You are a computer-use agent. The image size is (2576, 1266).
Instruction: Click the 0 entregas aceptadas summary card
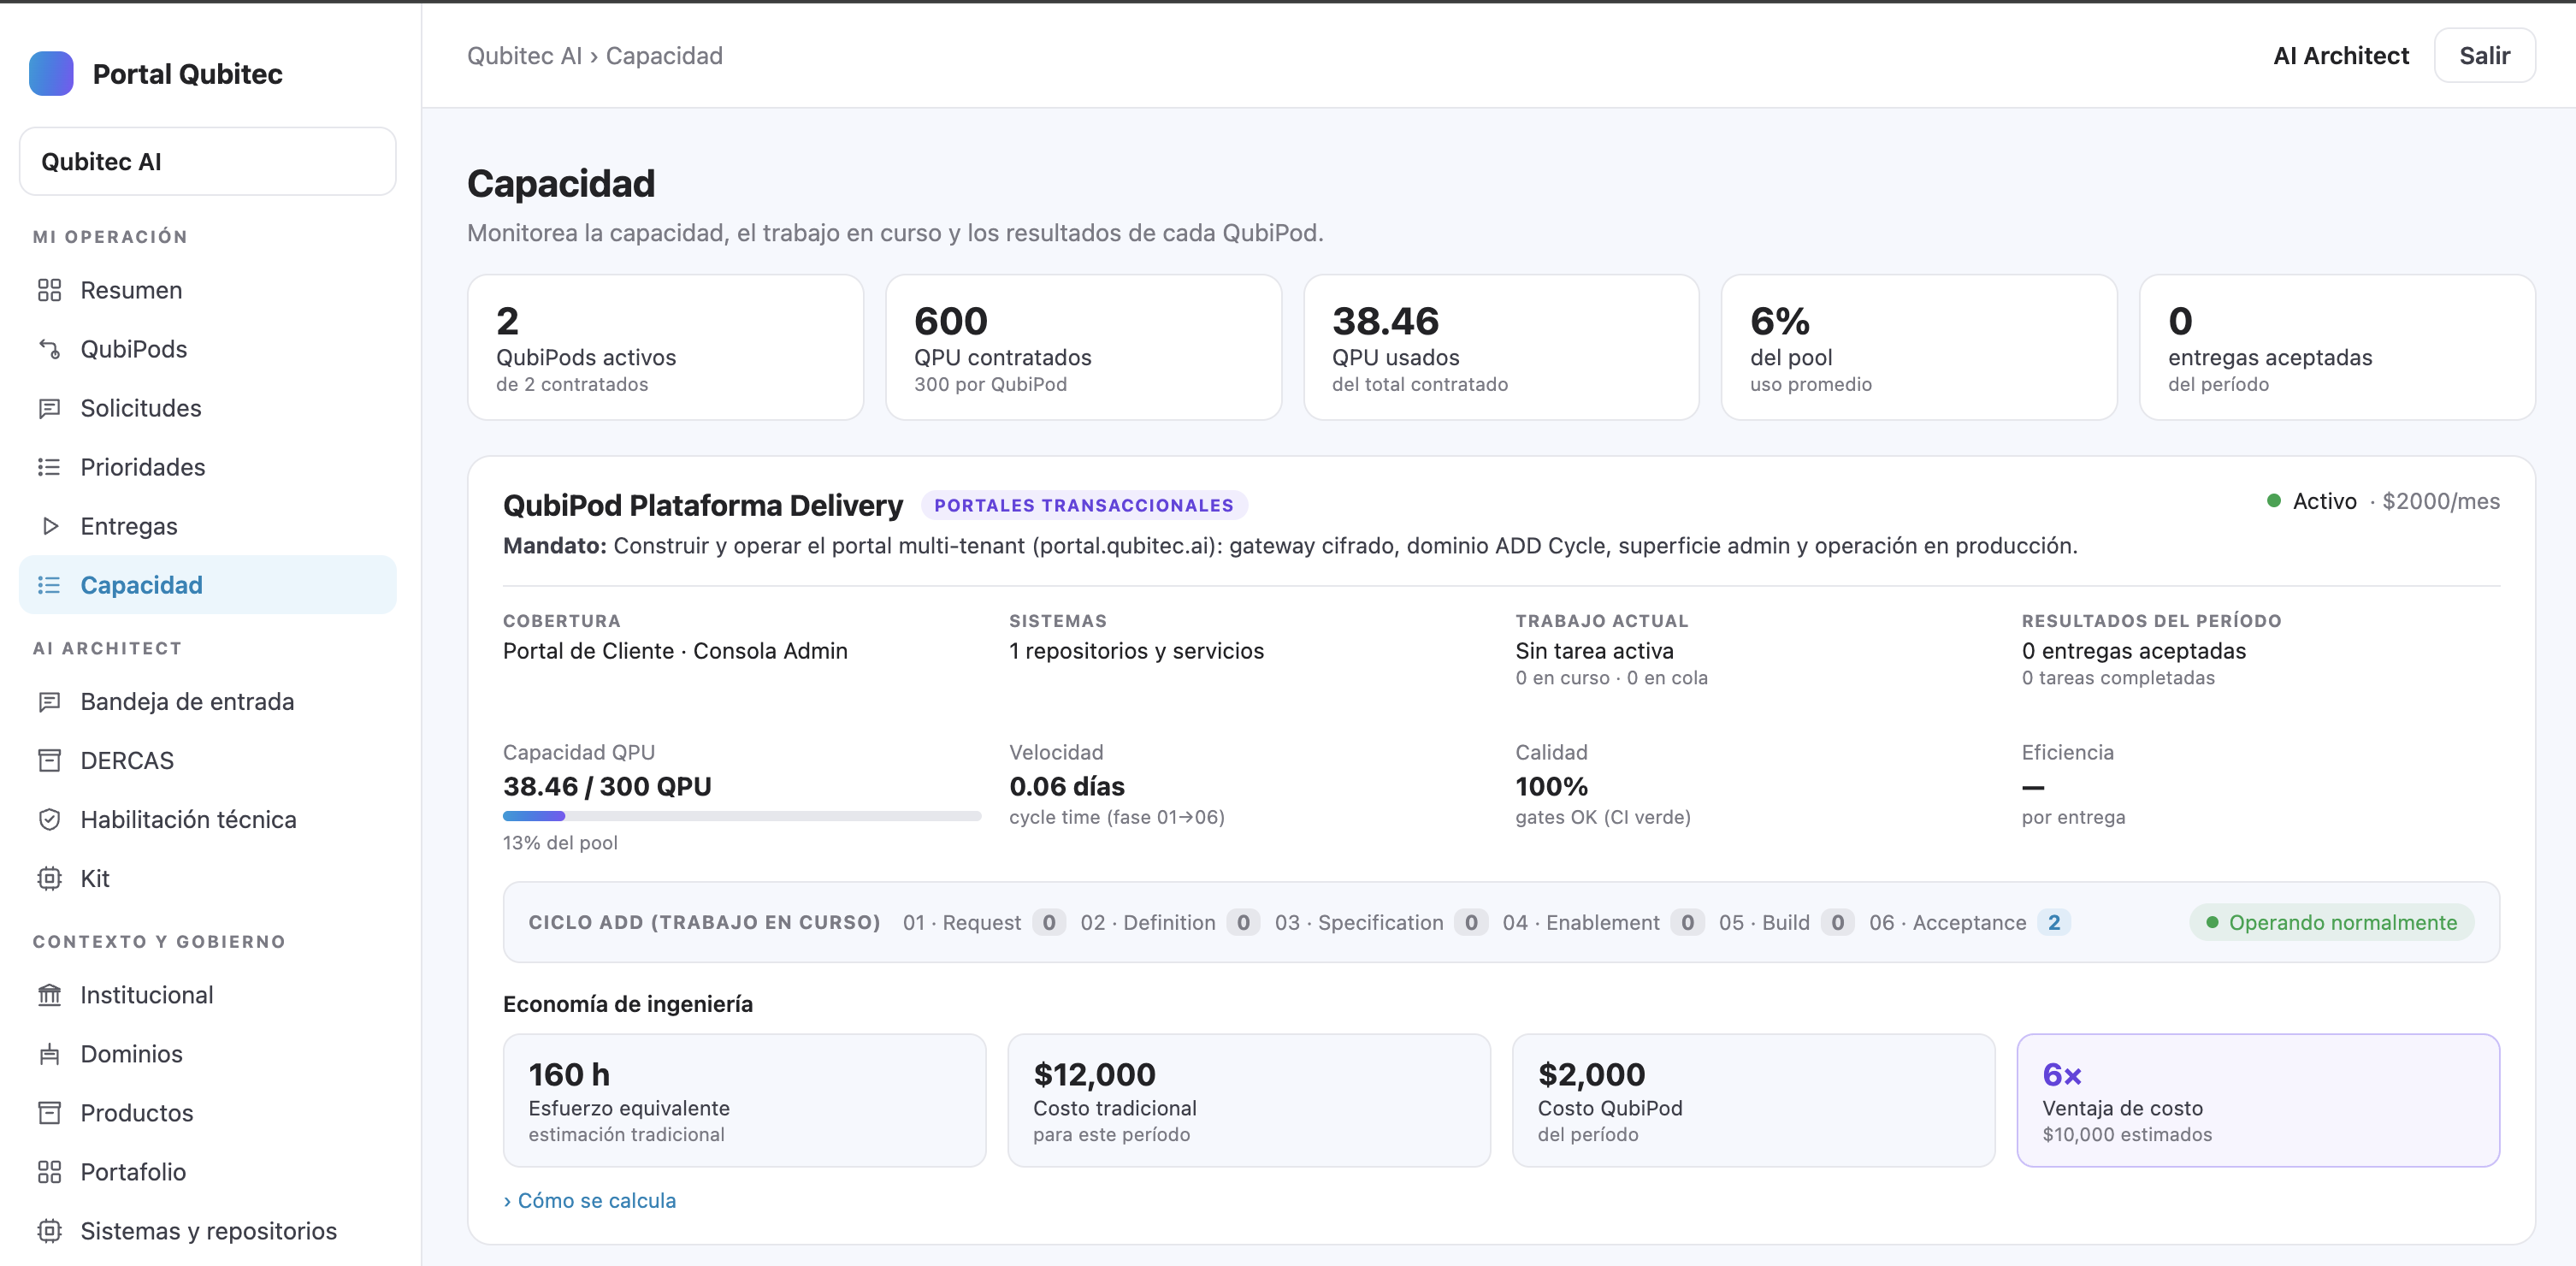point(2337,347)
